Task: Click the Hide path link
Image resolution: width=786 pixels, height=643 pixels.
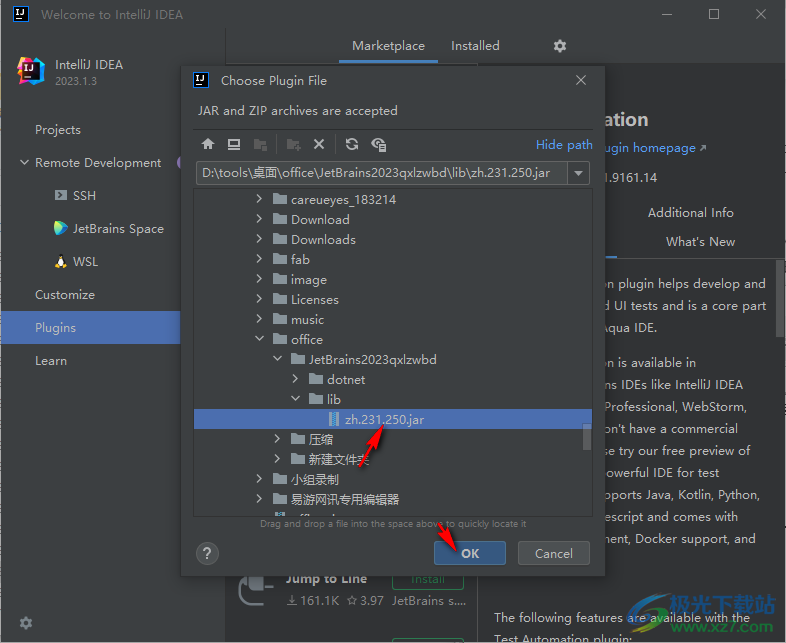Action: click(x=564, y=145)
